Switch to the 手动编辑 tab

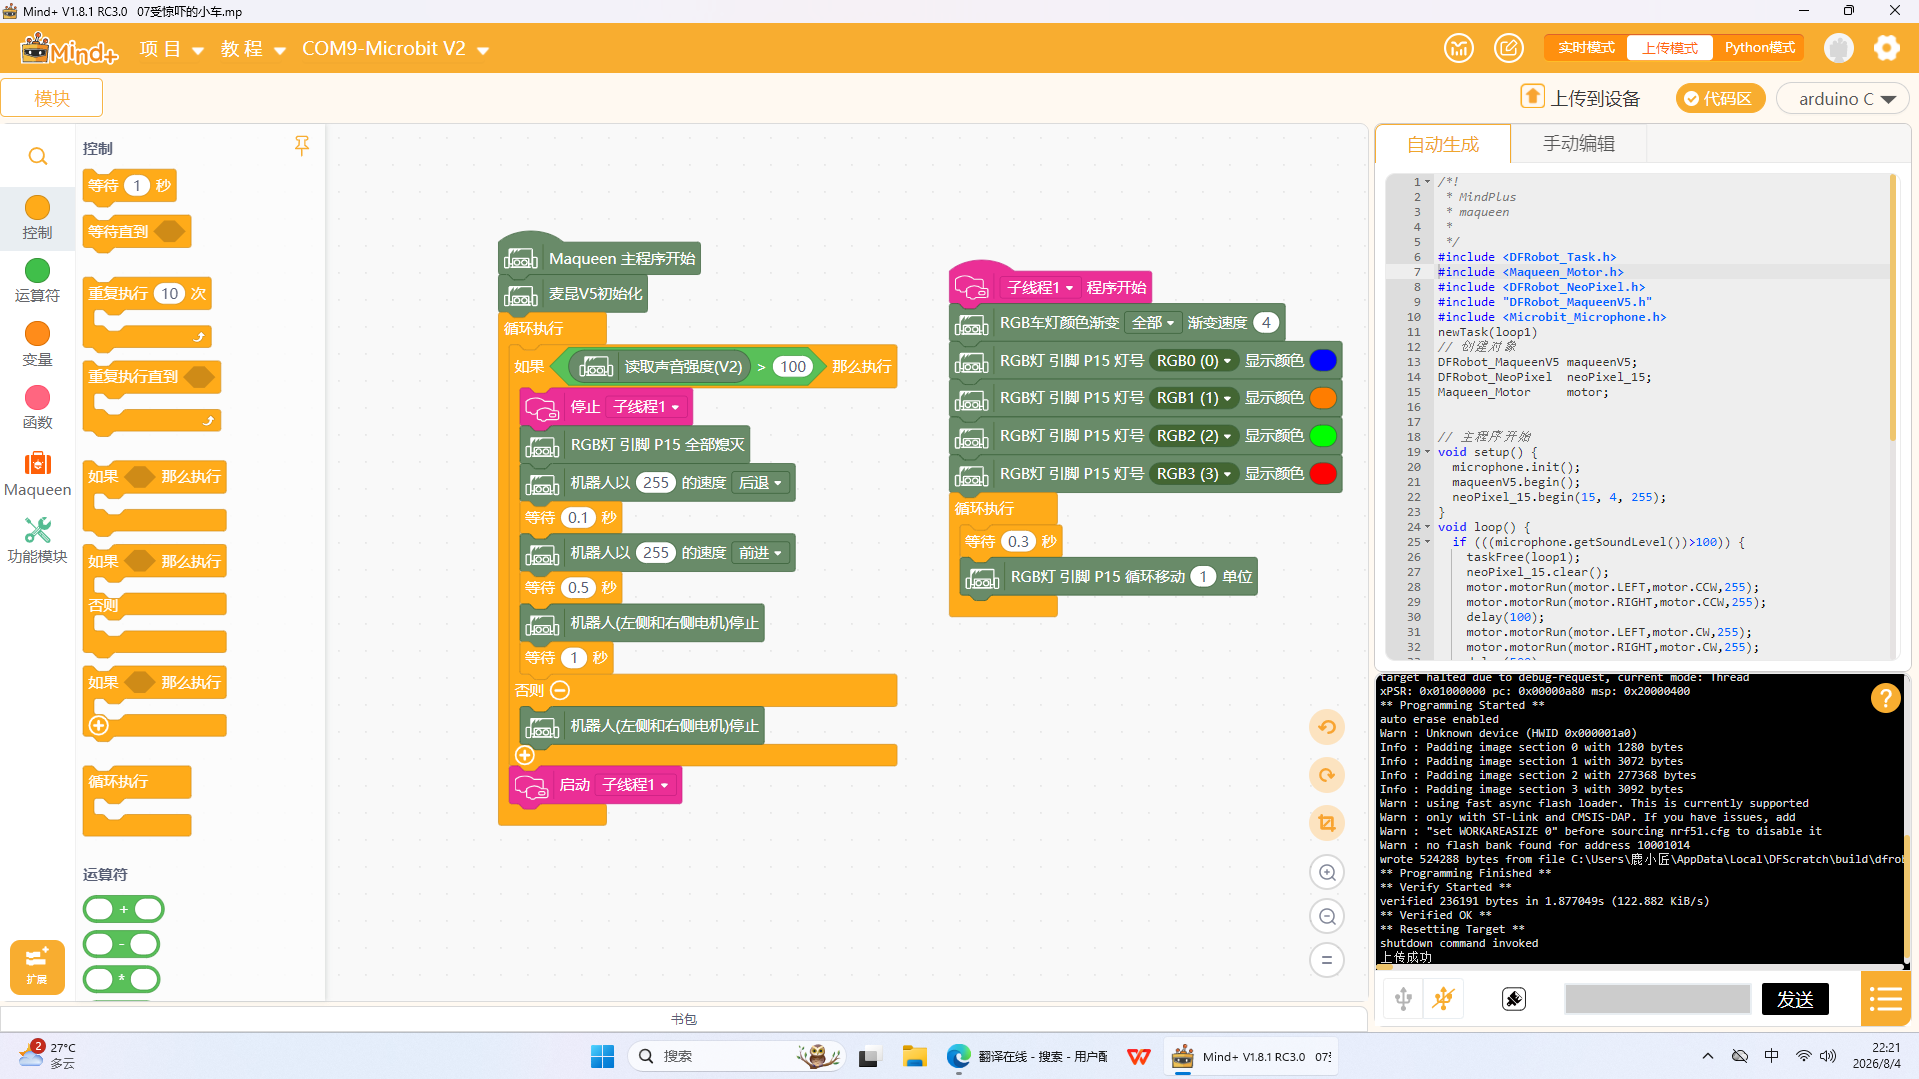point(1578,144)
